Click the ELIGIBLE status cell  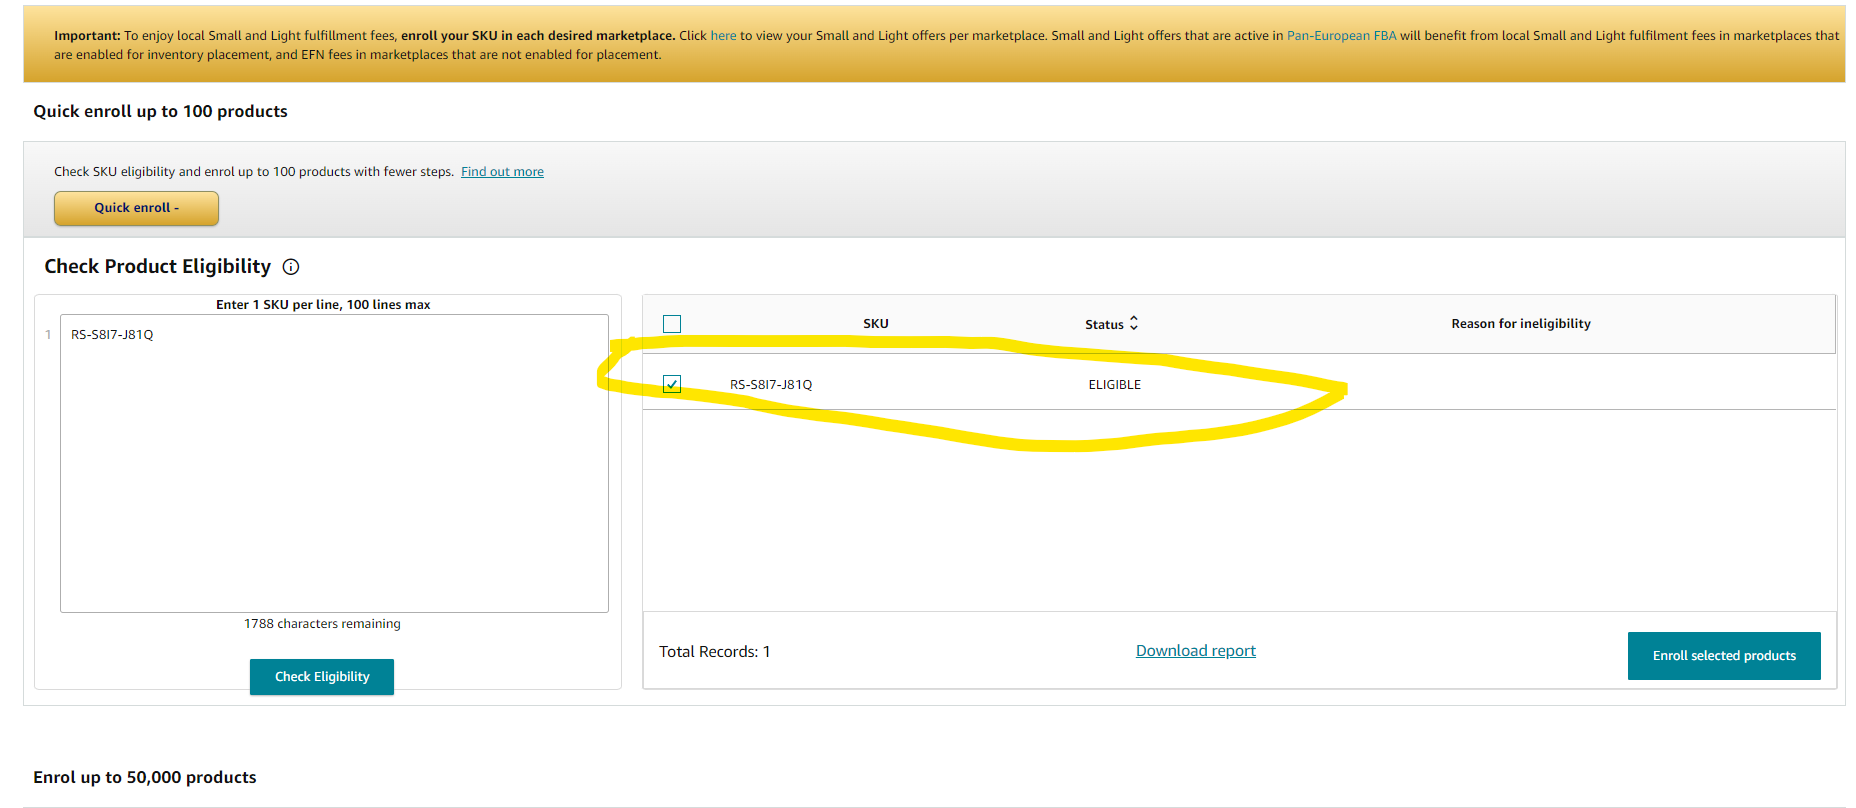pyautogui.click(x=1114, y=385)
